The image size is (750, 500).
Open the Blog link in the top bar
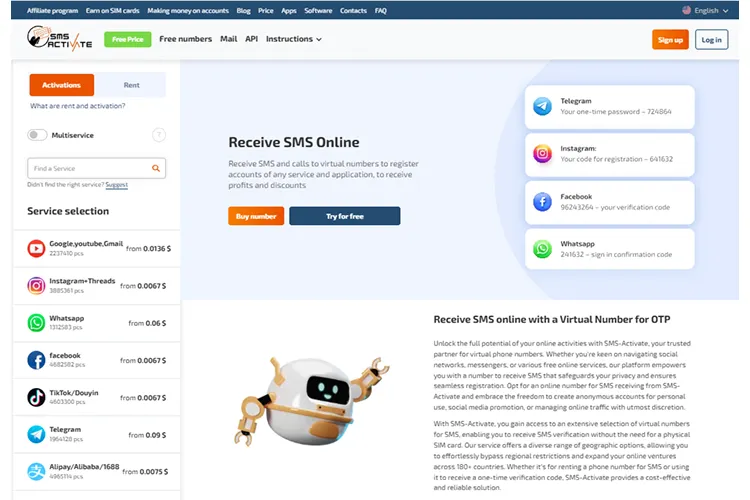click(x=243, y=11)
